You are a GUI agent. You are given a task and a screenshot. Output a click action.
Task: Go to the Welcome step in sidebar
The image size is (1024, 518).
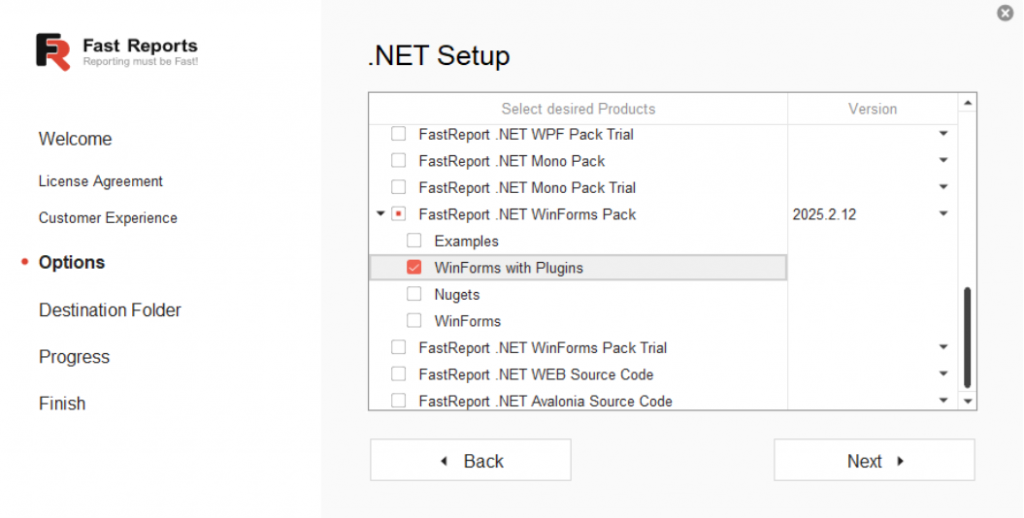click(x=75, y=139)
